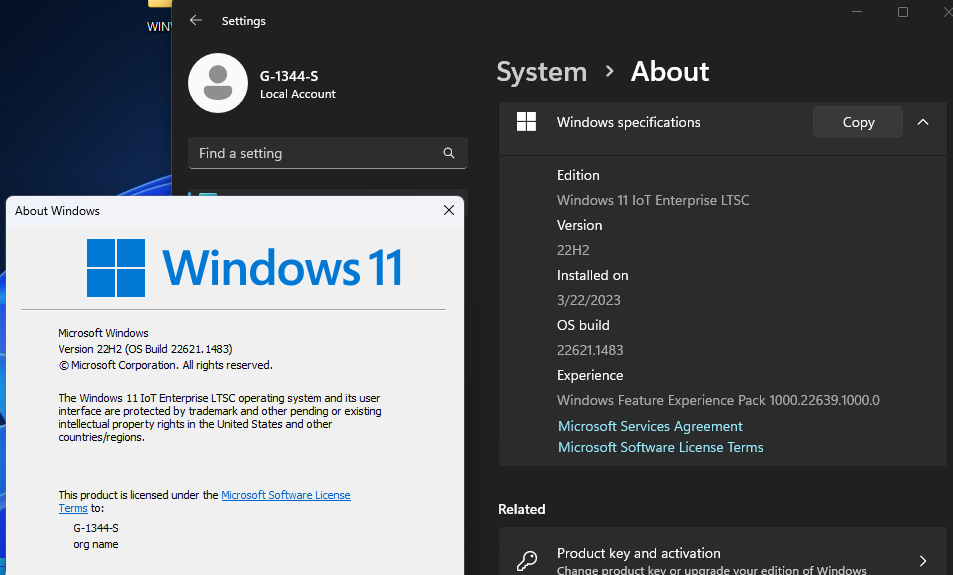Collapse the Windows specifications section
953x575 pixels.
tap(923, 122)
